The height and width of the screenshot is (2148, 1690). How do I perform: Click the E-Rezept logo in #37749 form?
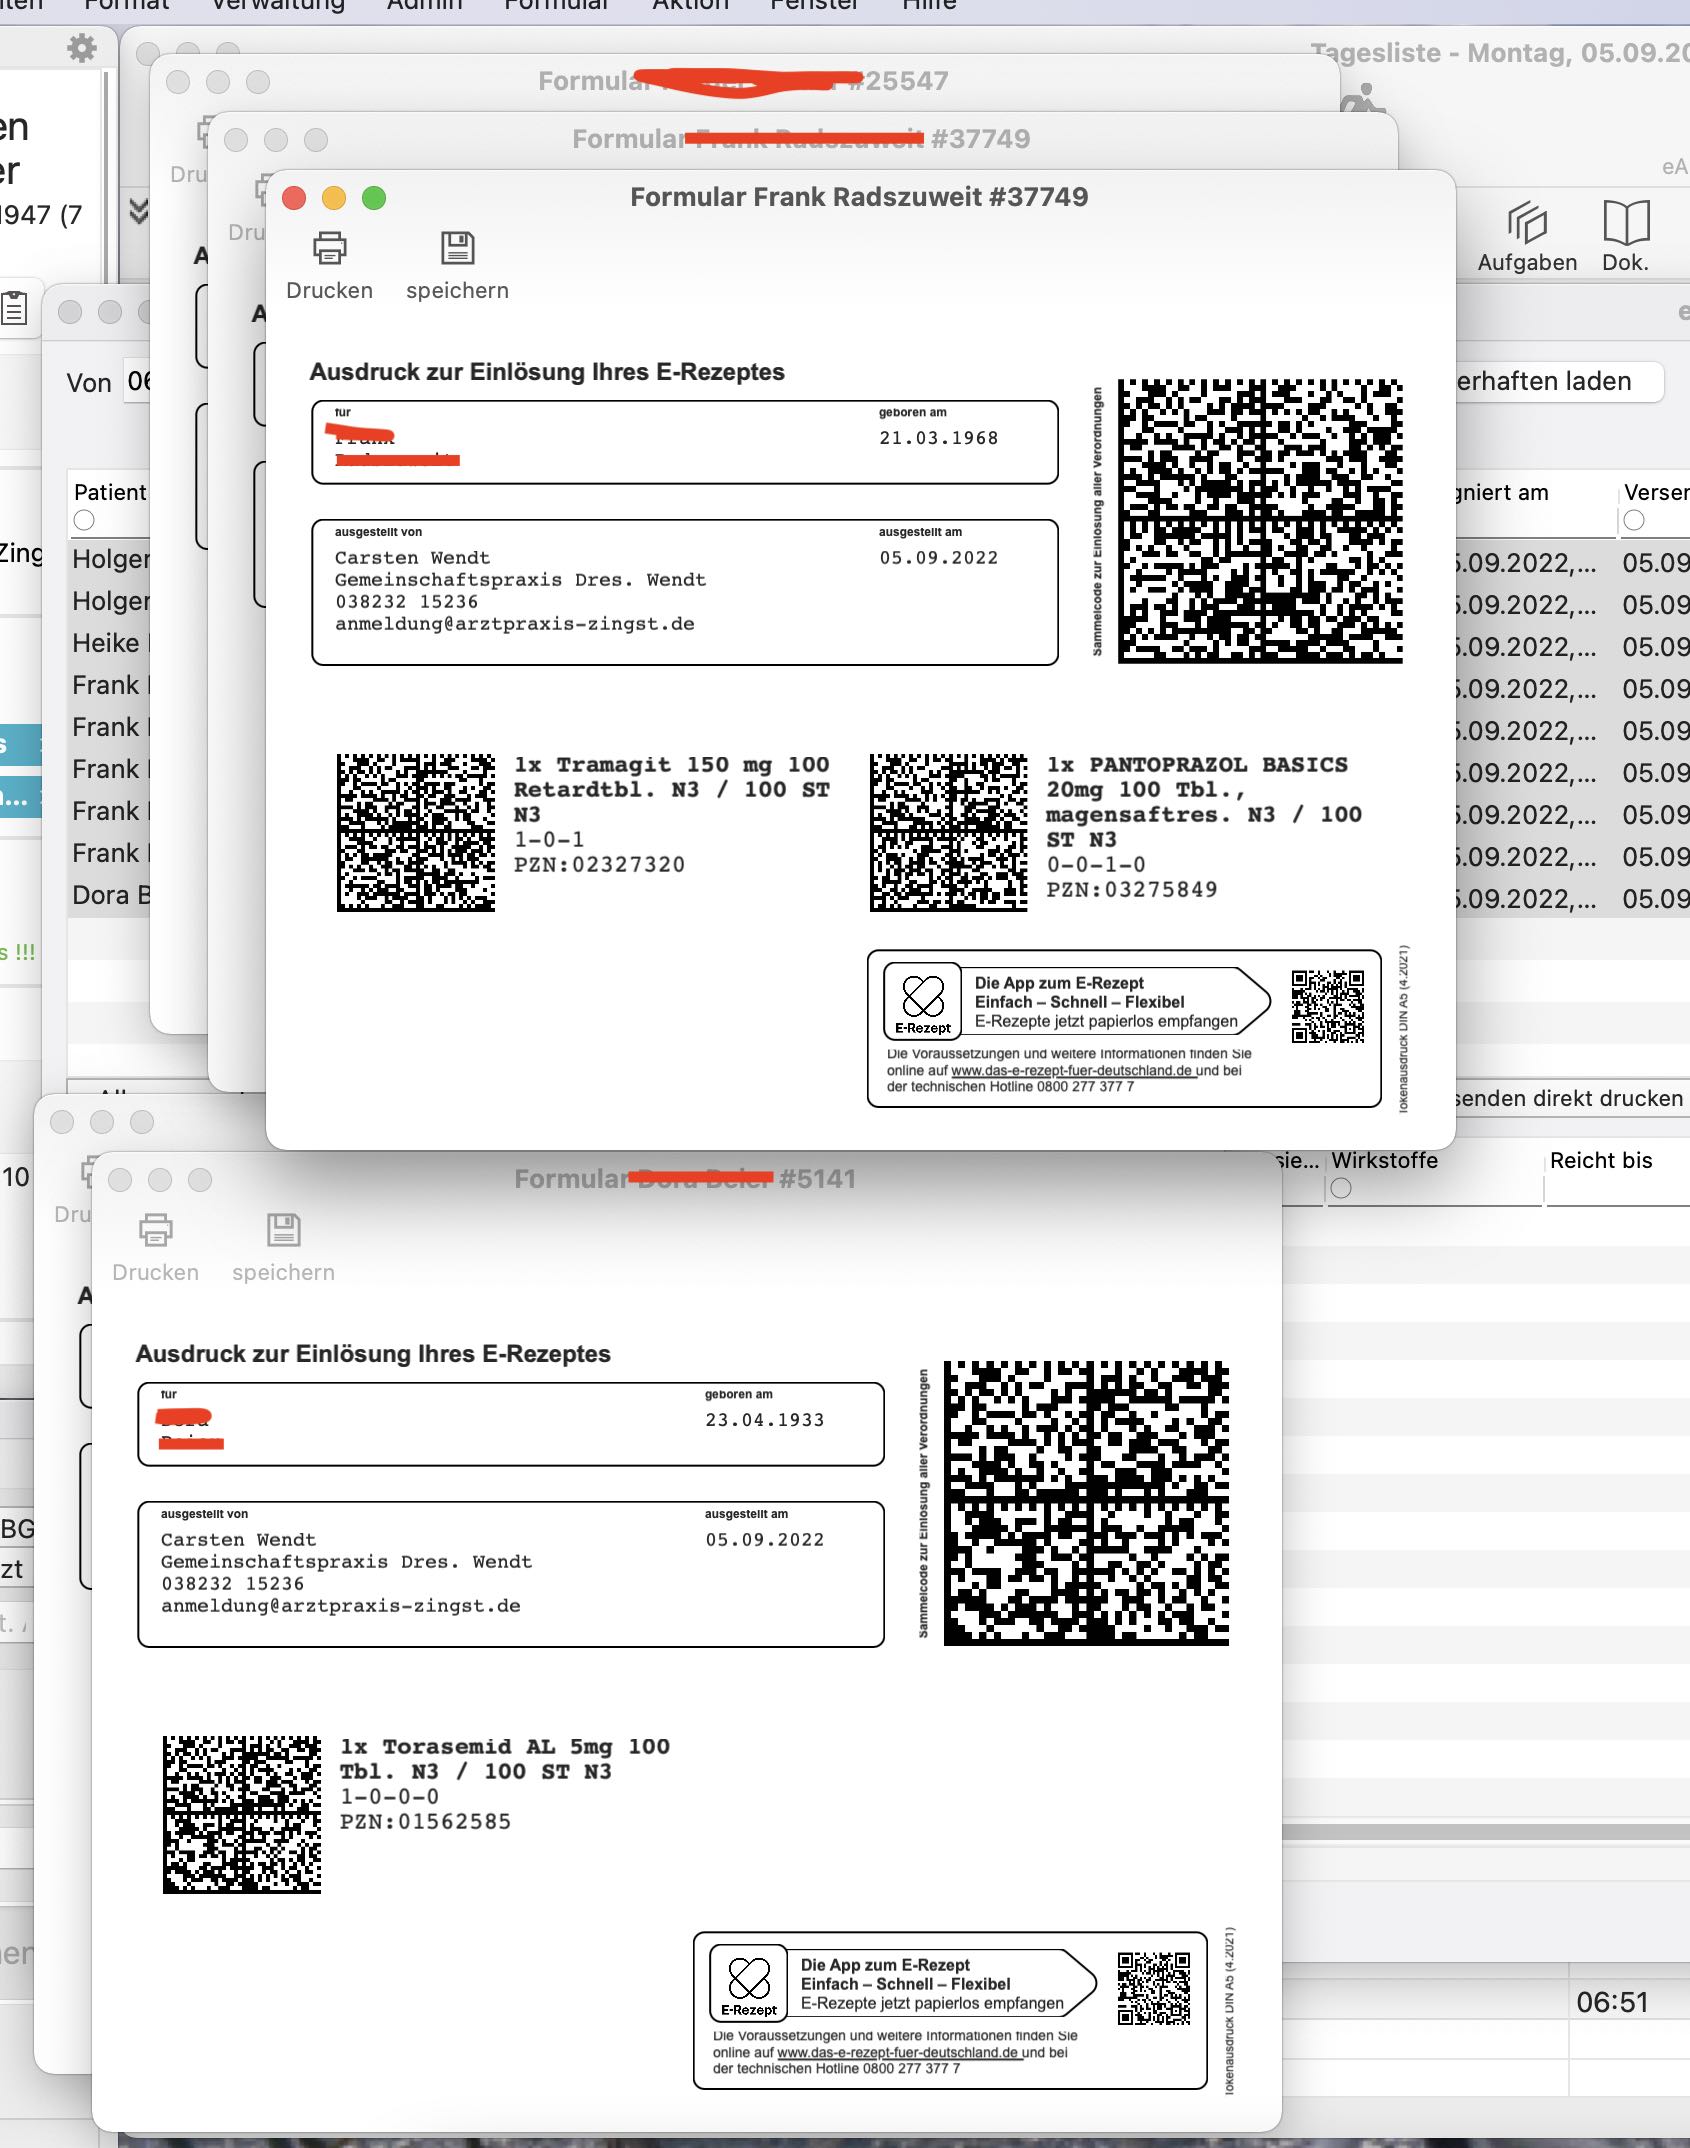pyautogui.click(x=923, y=1002)
